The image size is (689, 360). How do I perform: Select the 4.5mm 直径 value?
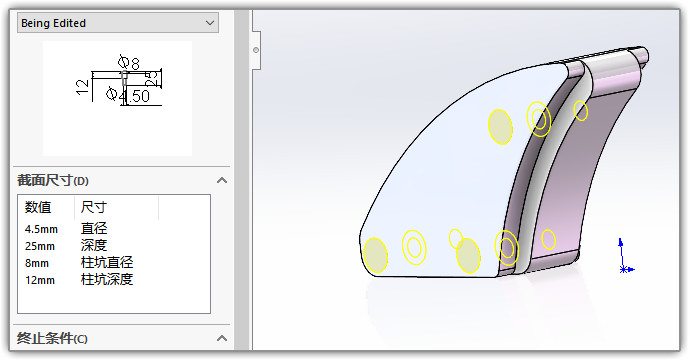41,229
